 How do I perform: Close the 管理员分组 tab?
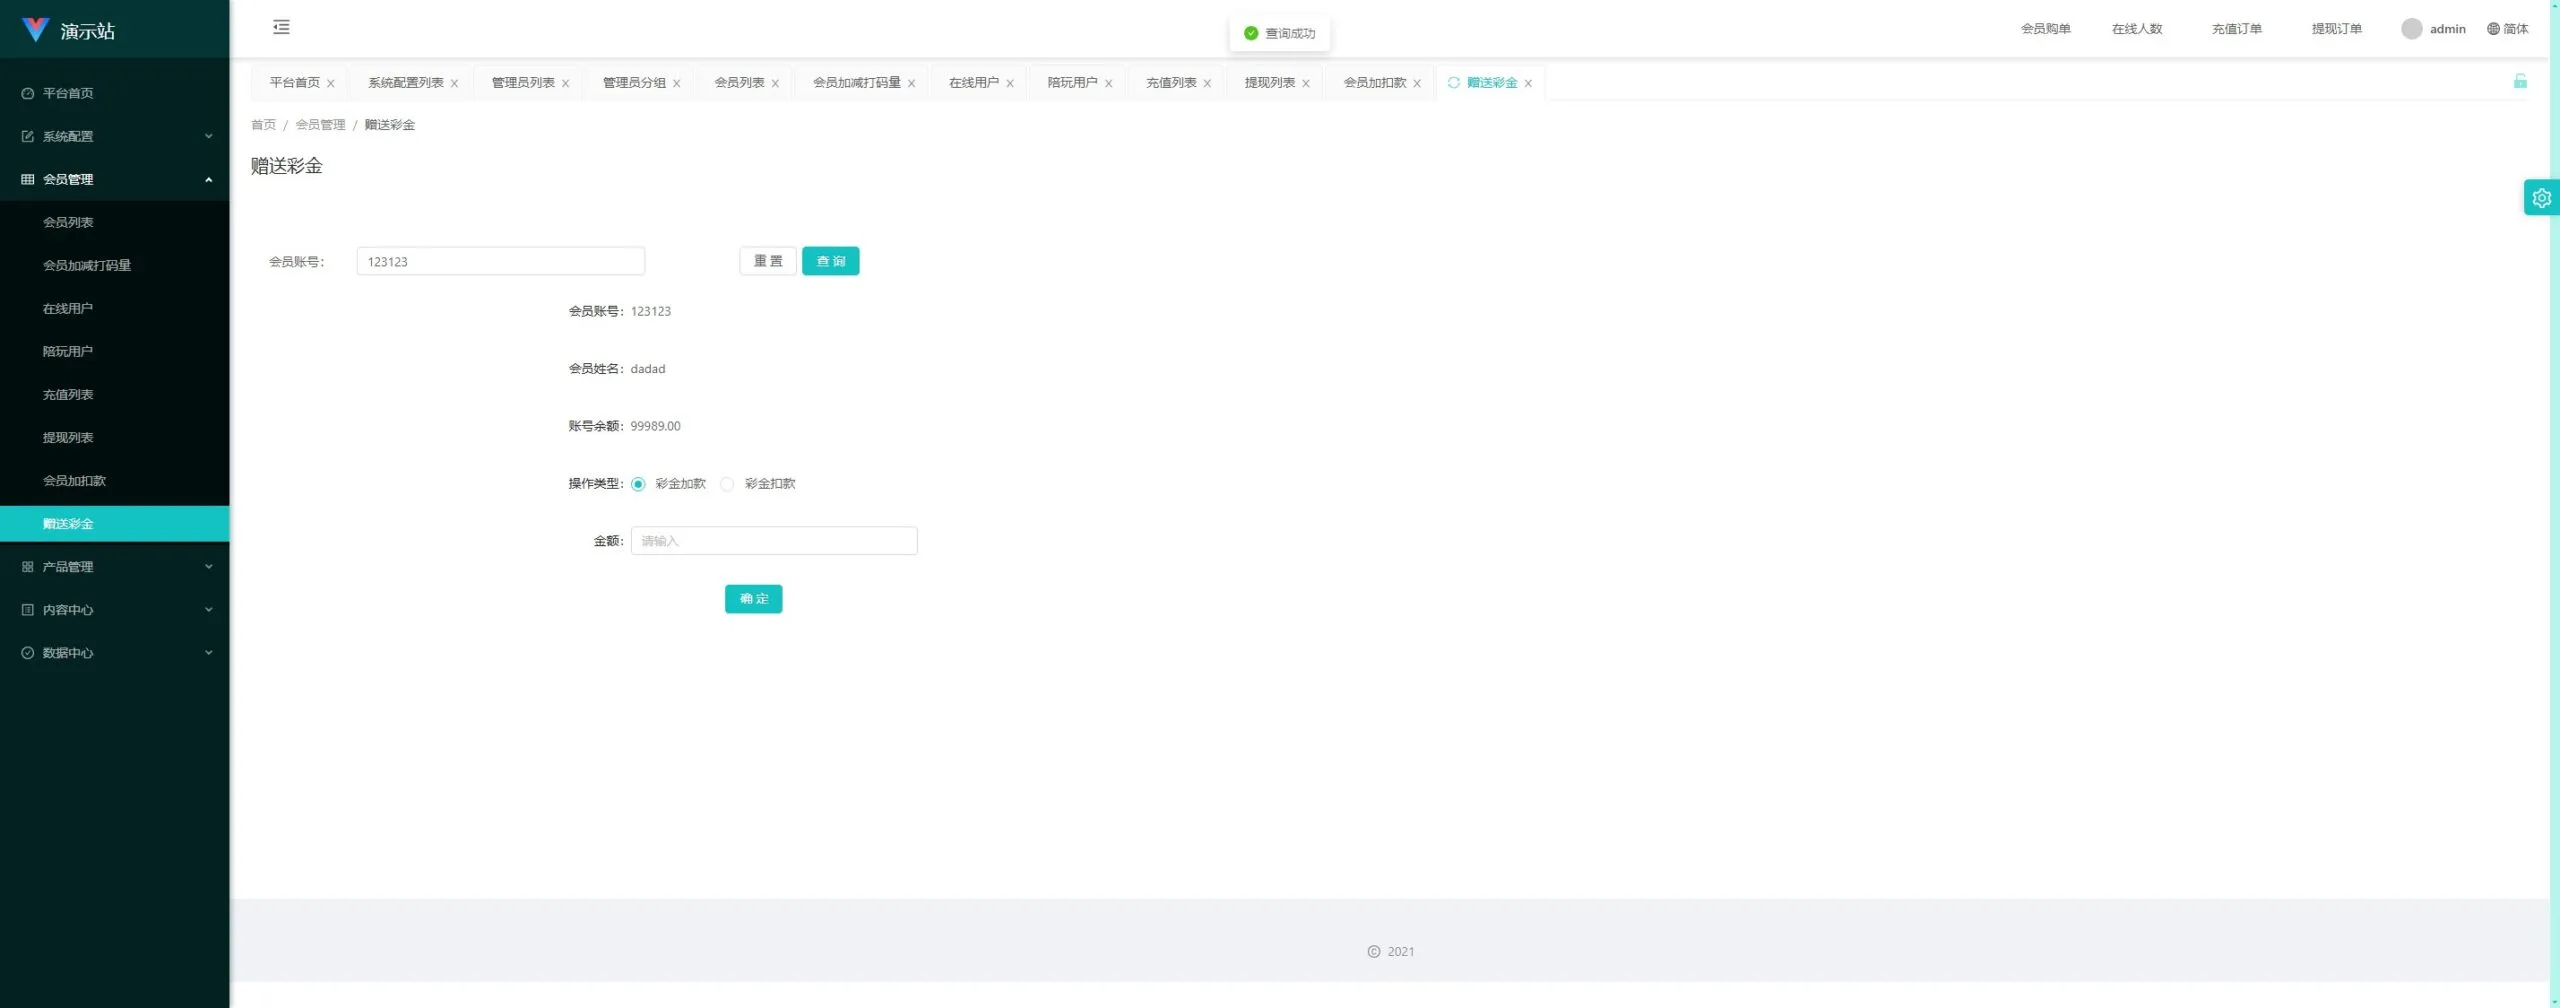click(676, 83)
